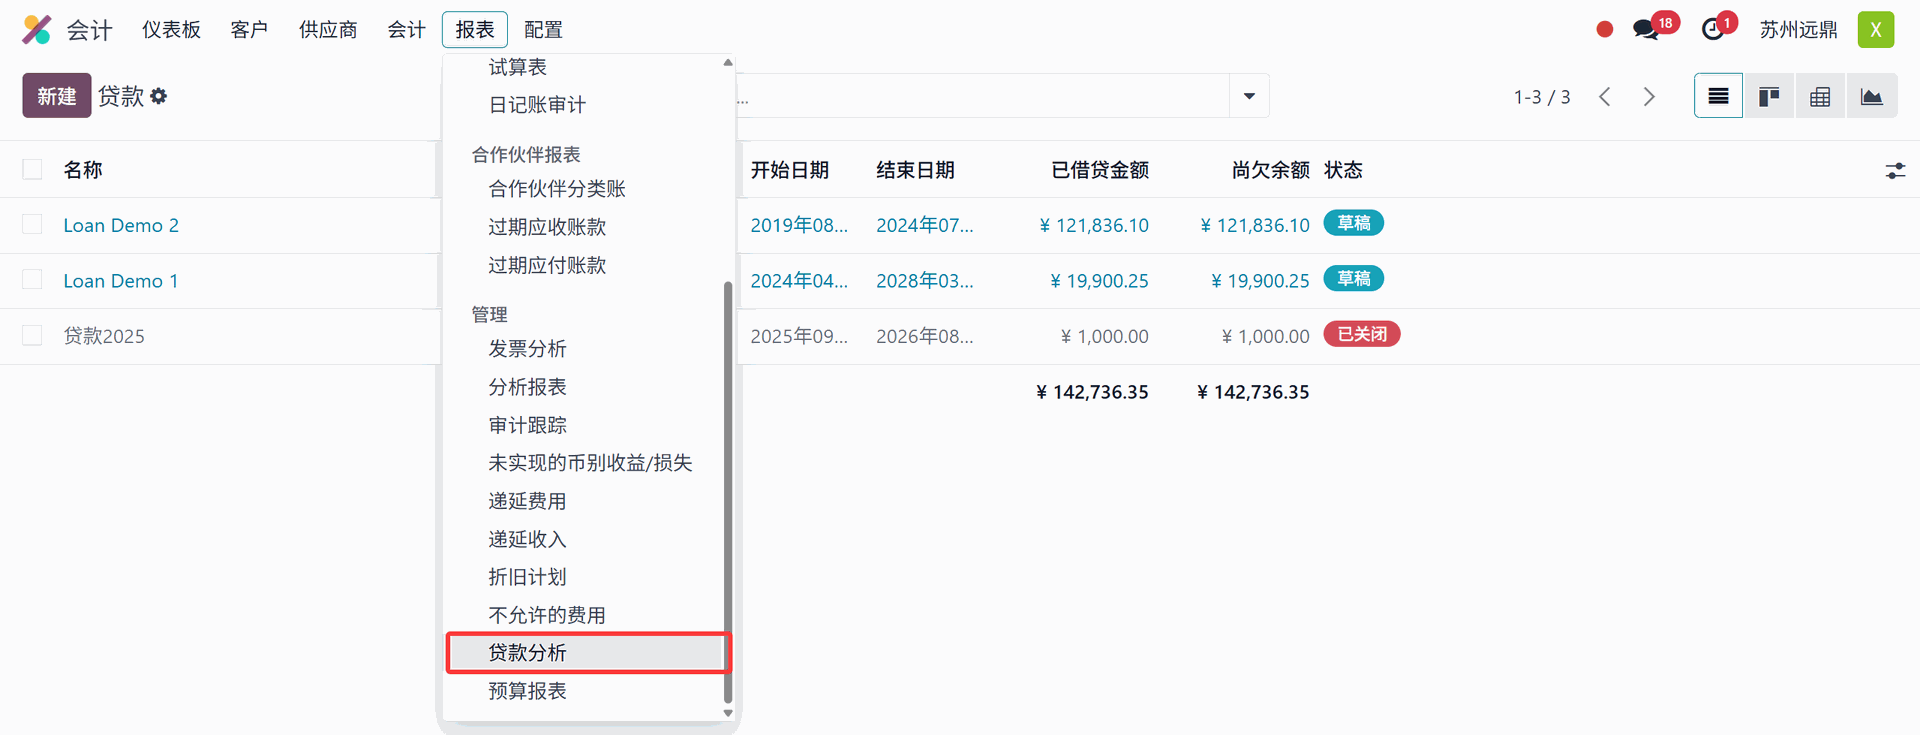
Task: Open the chat messages icon
Action: [x=1645, y=30]
